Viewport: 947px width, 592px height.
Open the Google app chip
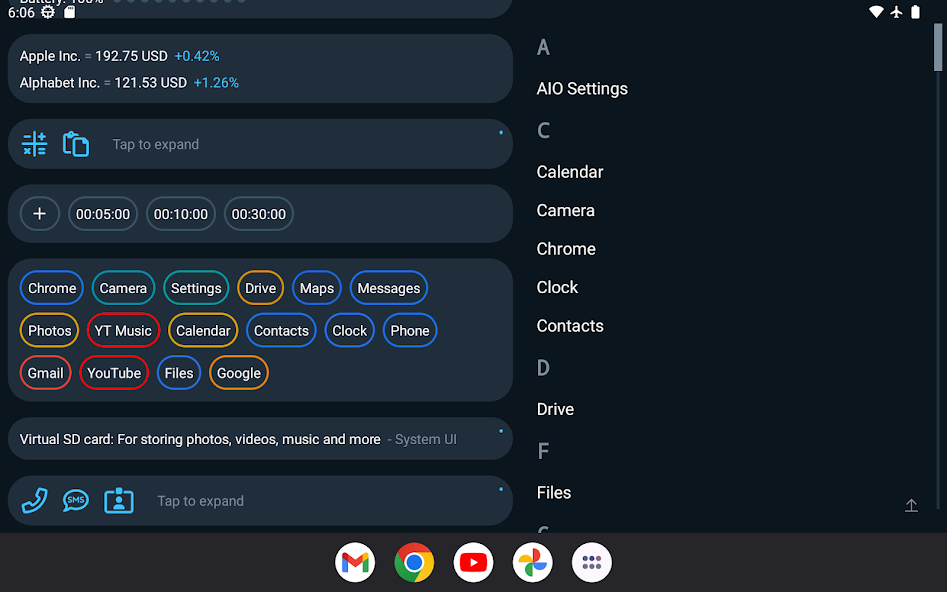click(239, 373)
